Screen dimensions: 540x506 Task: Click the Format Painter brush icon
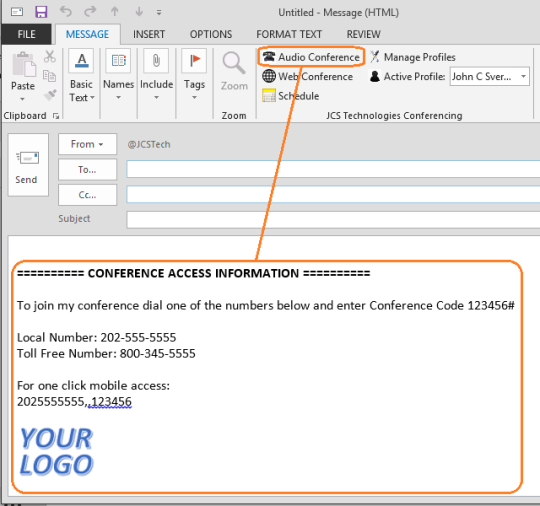point(50,95)
